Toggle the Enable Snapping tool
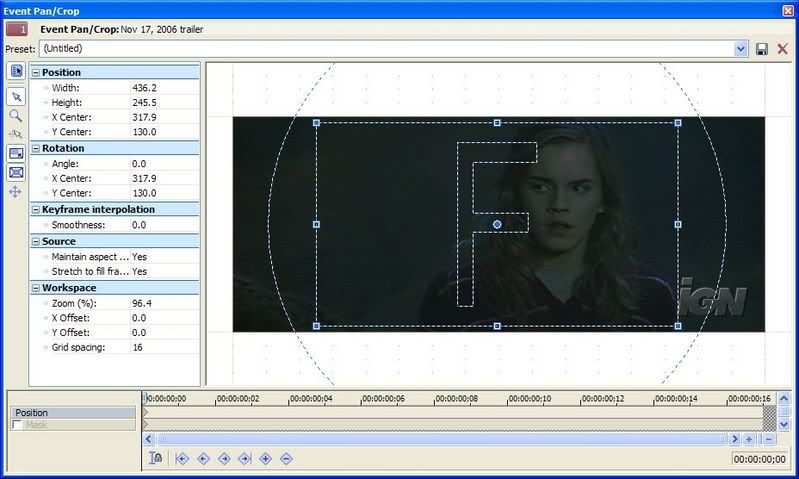The height and width of the screenshot is (479, 799). [16, 135]
